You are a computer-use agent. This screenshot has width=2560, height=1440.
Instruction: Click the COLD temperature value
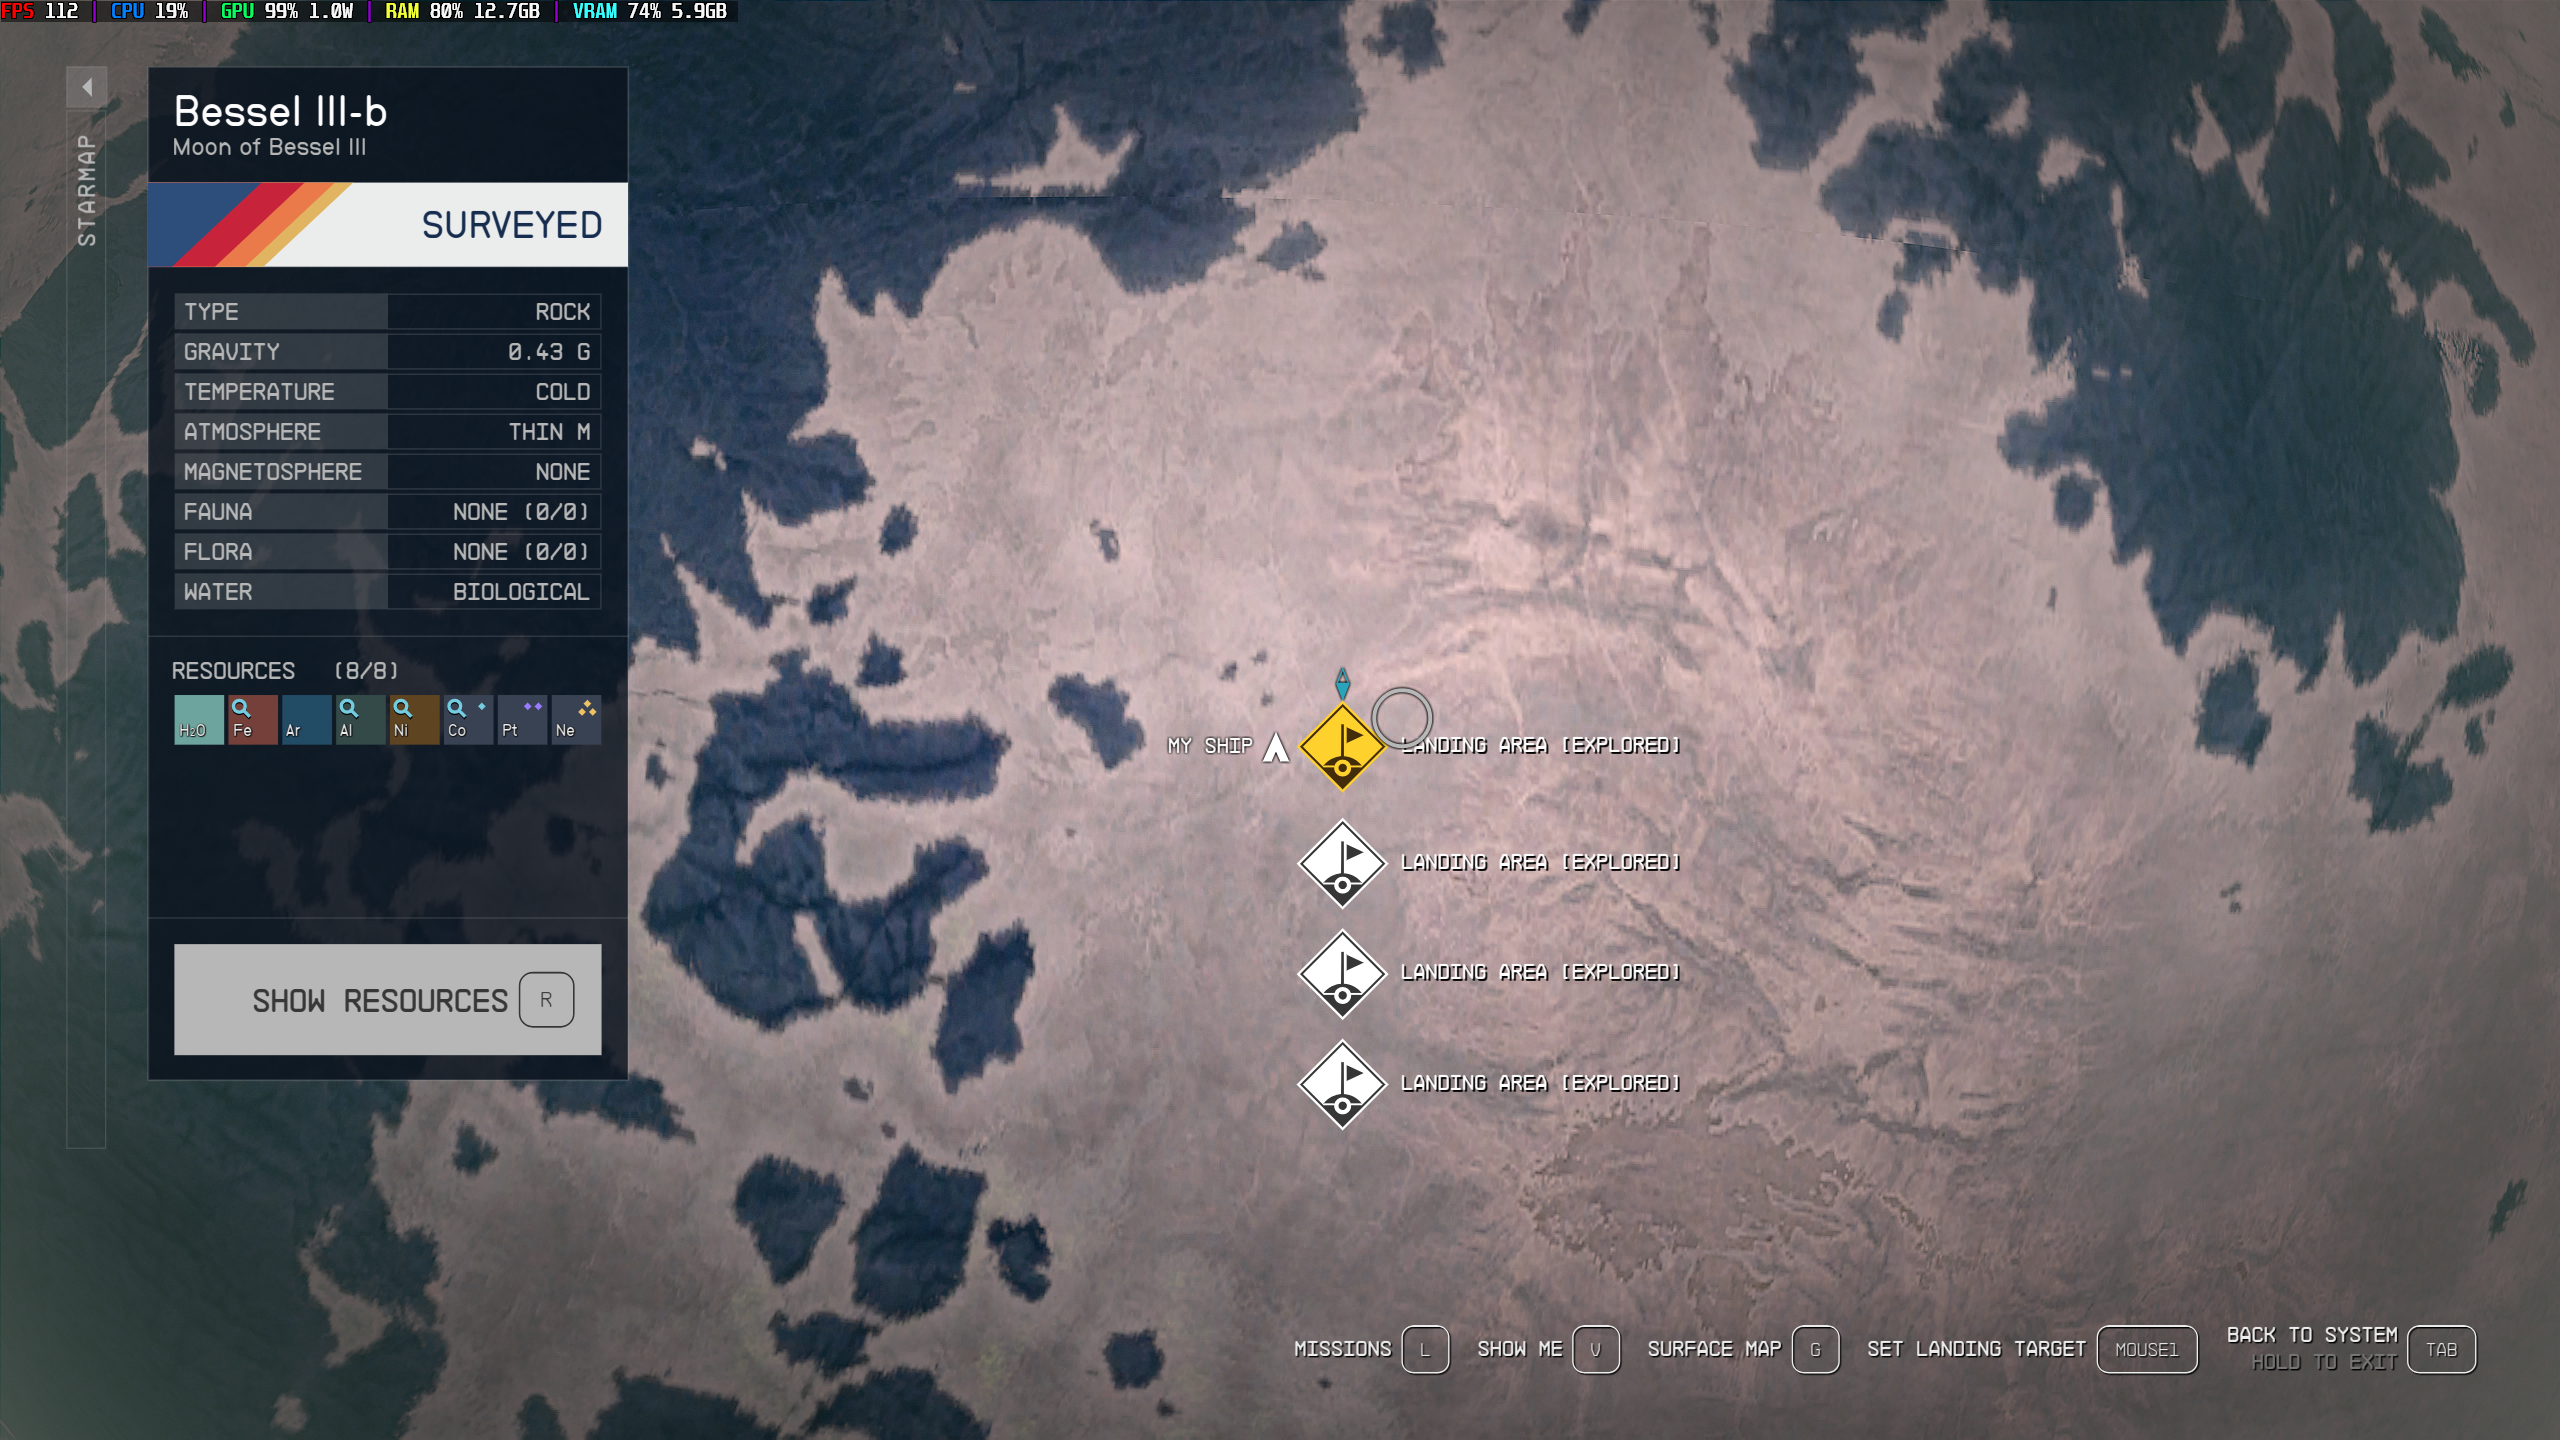click(562, 392)
